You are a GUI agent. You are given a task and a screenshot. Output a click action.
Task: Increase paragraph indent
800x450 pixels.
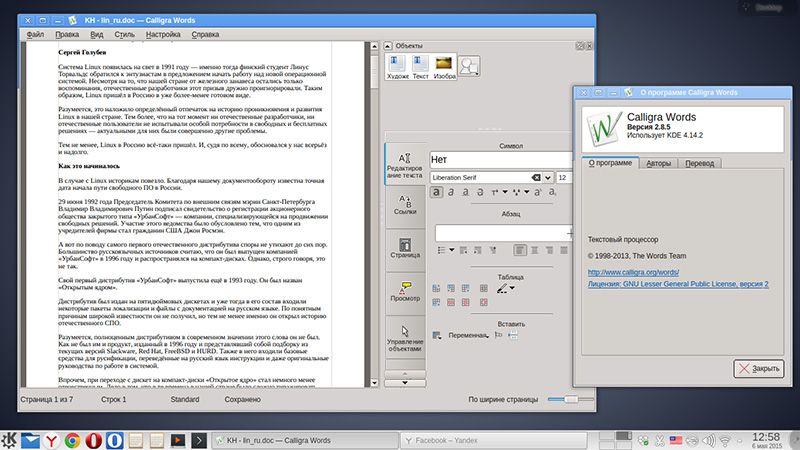478,250
